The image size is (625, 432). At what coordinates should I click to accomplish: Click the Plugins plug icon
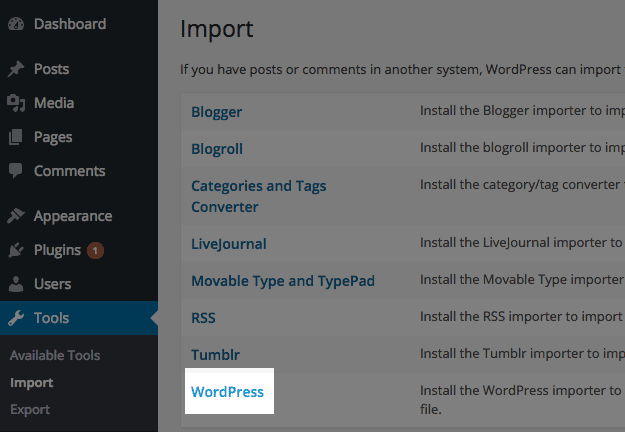coord(16,250)
